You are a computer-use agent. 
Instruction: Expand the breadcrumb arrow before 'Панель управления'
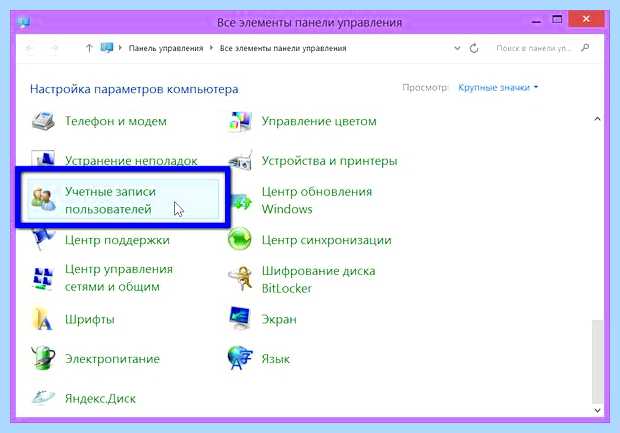(x=120, y=48)
